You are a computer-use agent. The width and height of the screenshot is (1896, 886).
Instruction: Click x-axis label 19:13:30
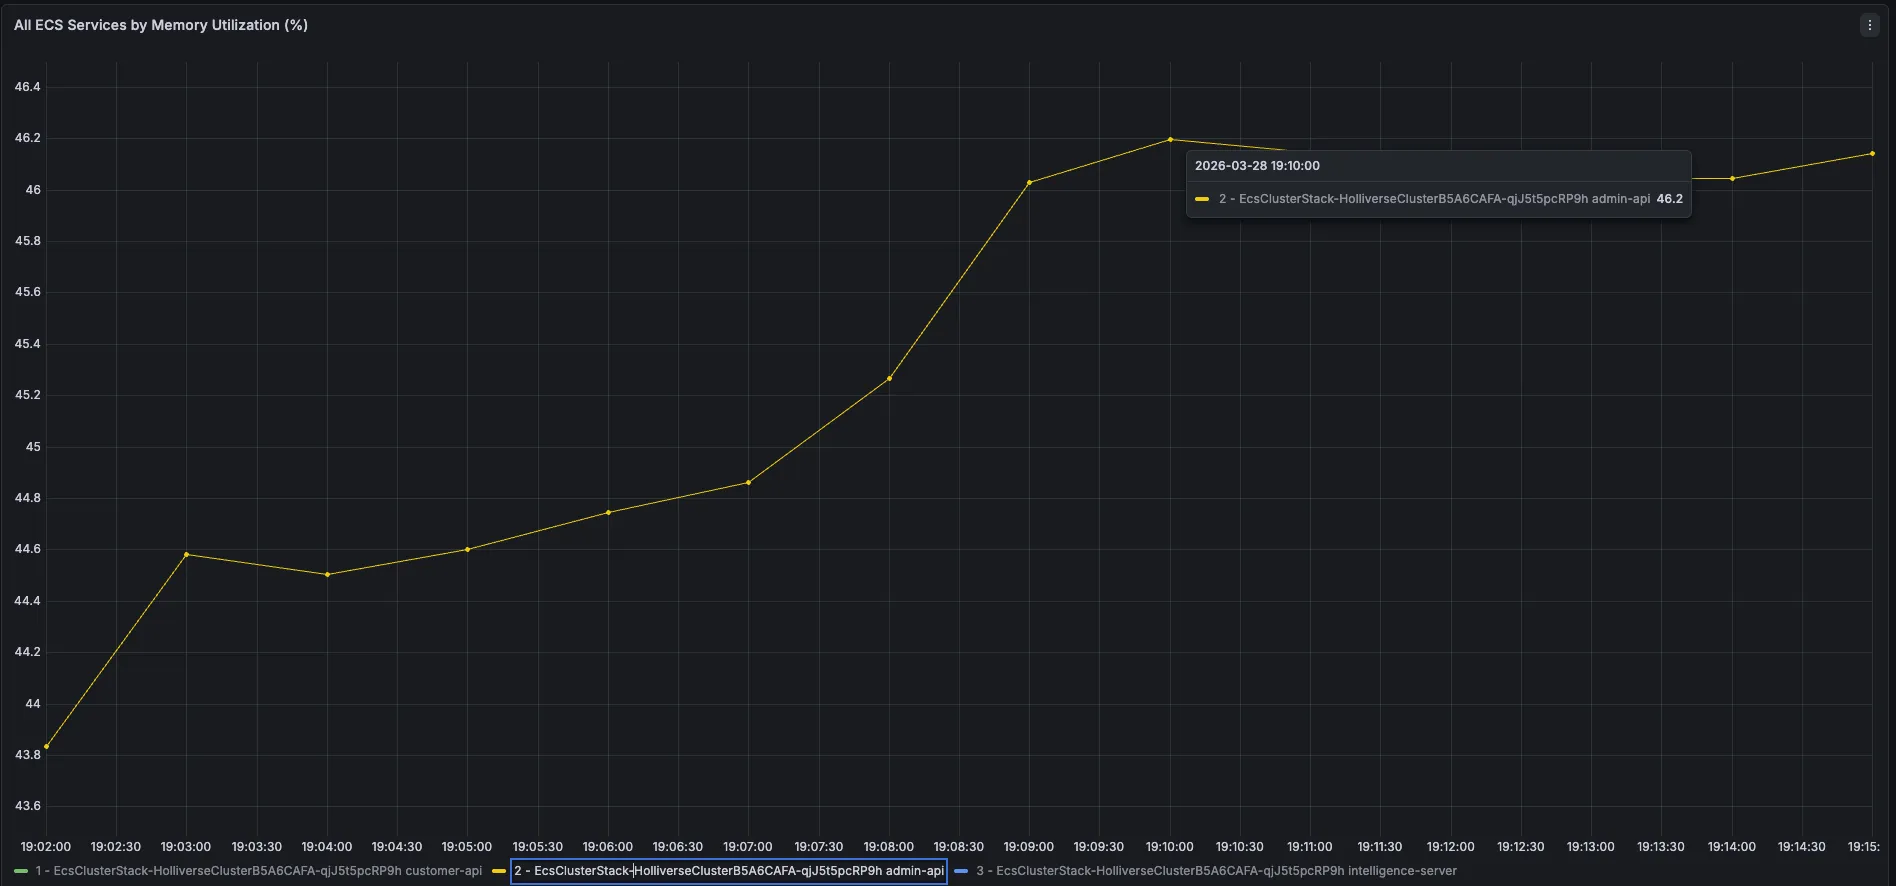click(x=1660, y=847)
